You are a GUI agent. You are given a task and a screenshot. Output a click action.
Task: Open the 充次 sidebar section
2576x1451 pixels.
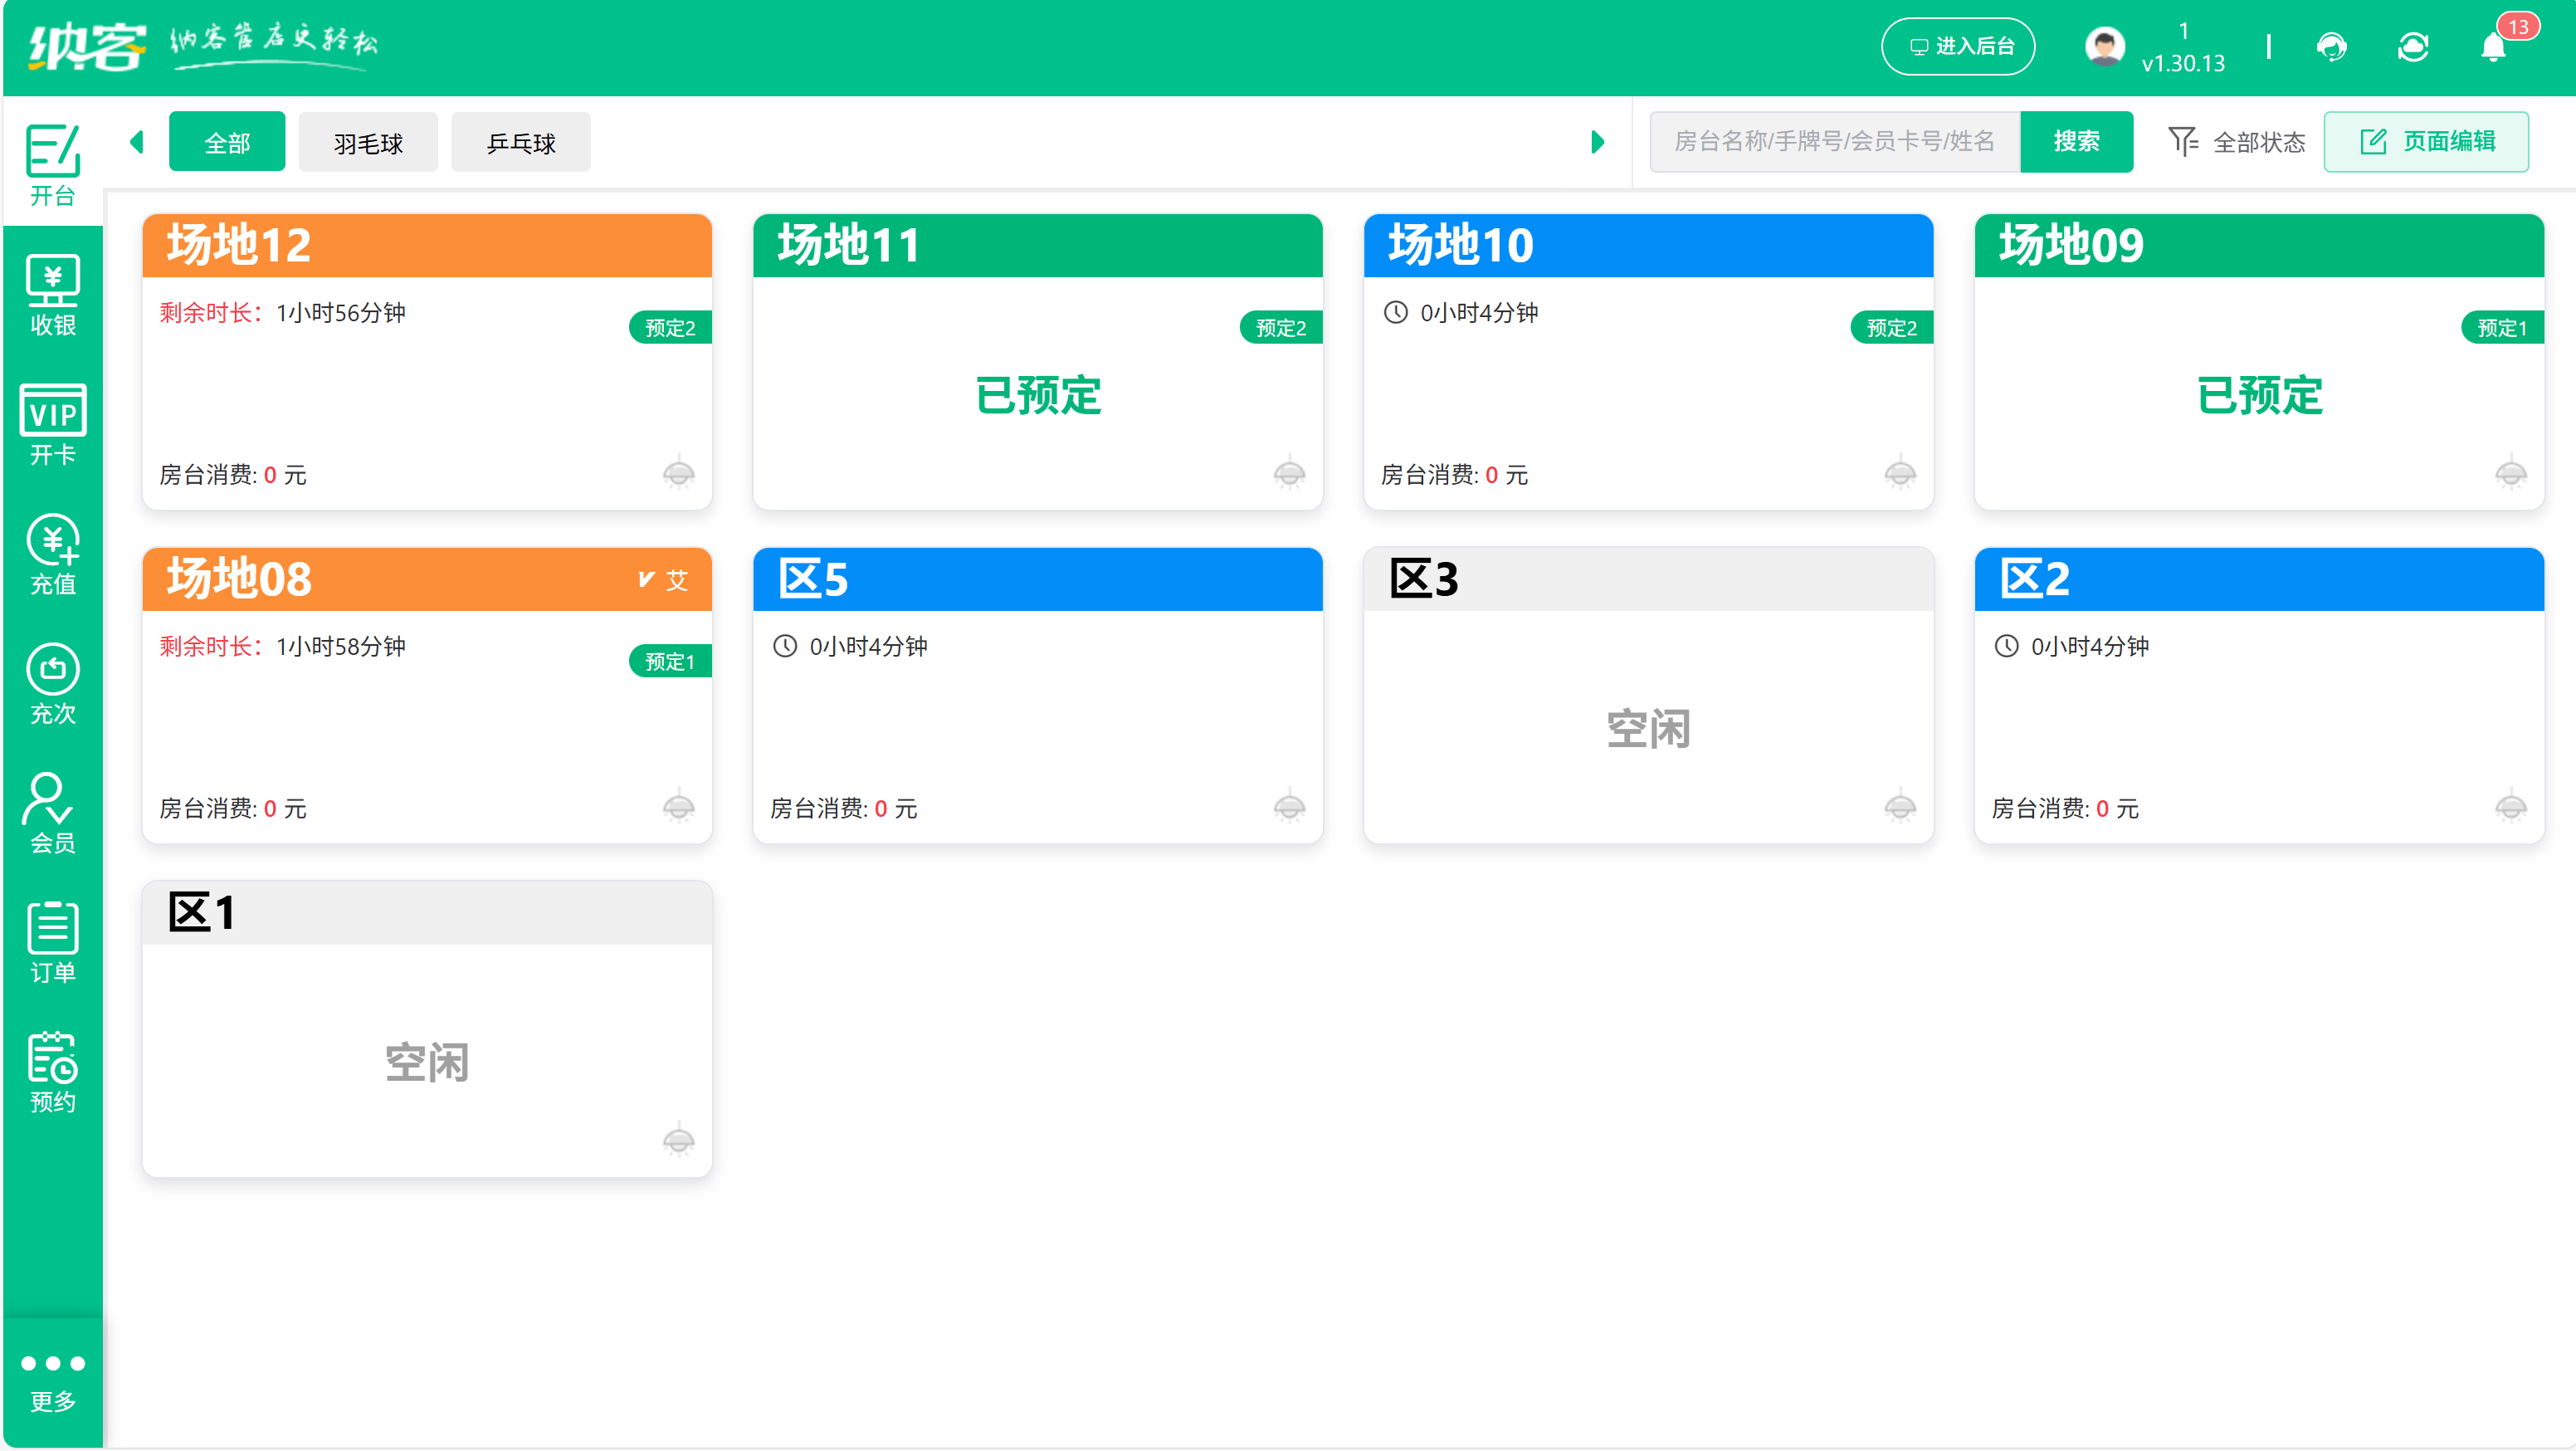click(53, 683)
